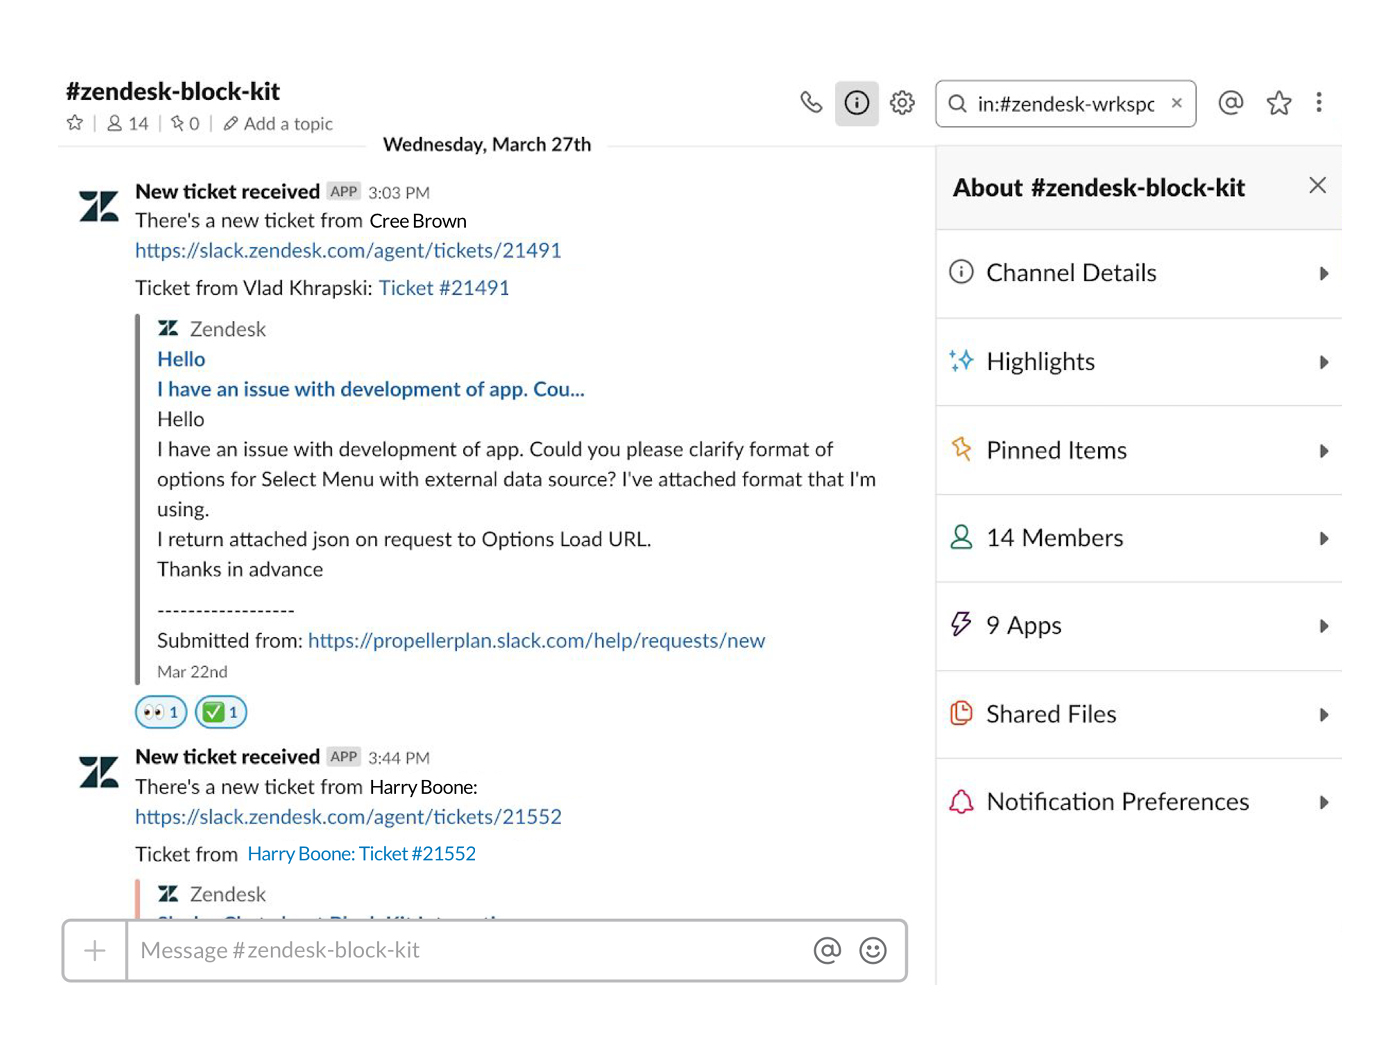
Task: Expand the Shared Files arrow
Action: pyautogui.click(x=1324, y=715)
